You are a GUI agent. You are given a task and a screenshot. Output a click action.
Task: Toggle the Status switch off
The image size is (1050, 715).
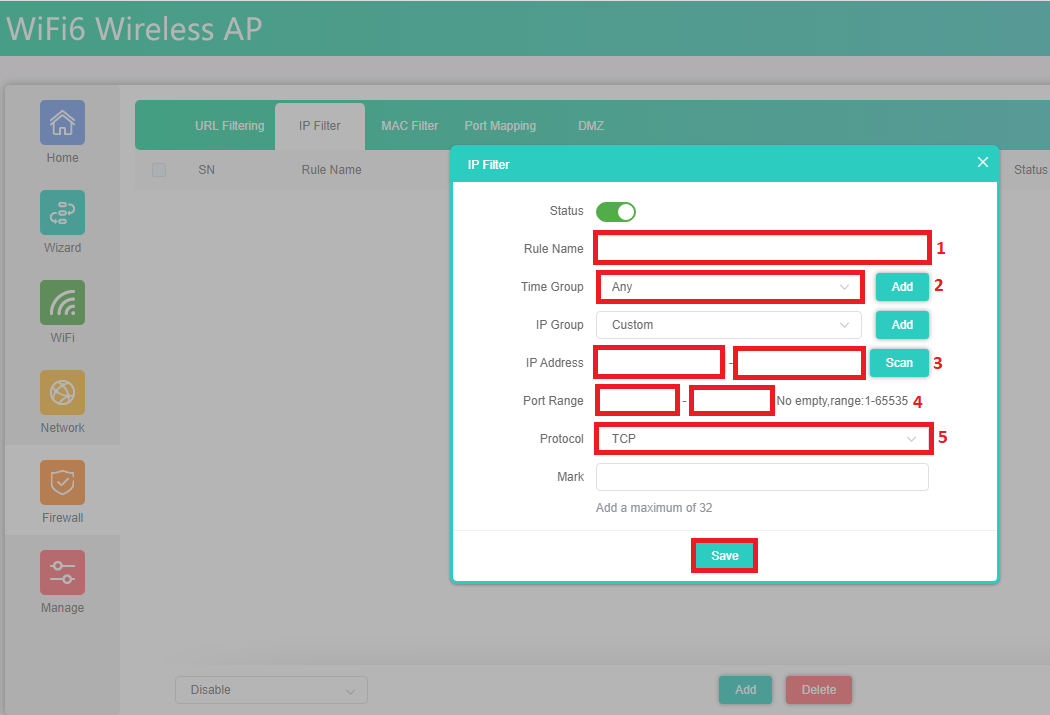pyautogui.click(x=616, y=212)
